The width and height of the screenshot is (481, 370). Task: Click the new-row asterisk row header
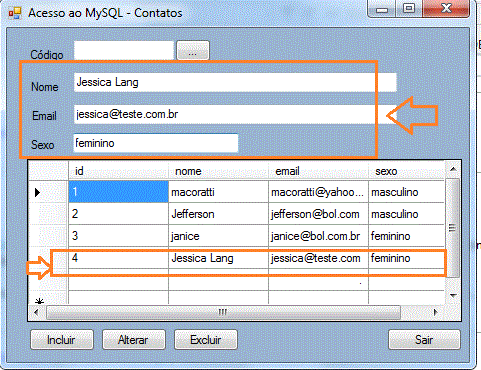click(48, 297)
